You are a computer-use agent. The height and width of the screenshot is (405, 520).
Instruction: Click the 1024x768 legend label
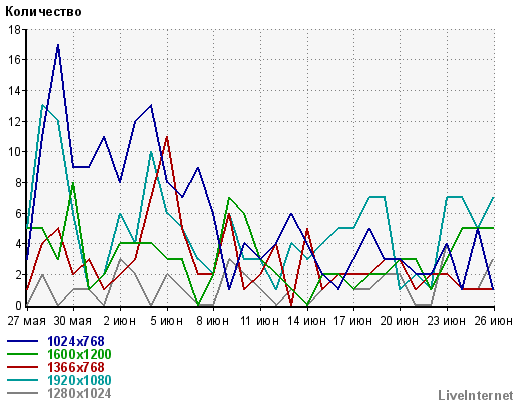click(76, 341)
